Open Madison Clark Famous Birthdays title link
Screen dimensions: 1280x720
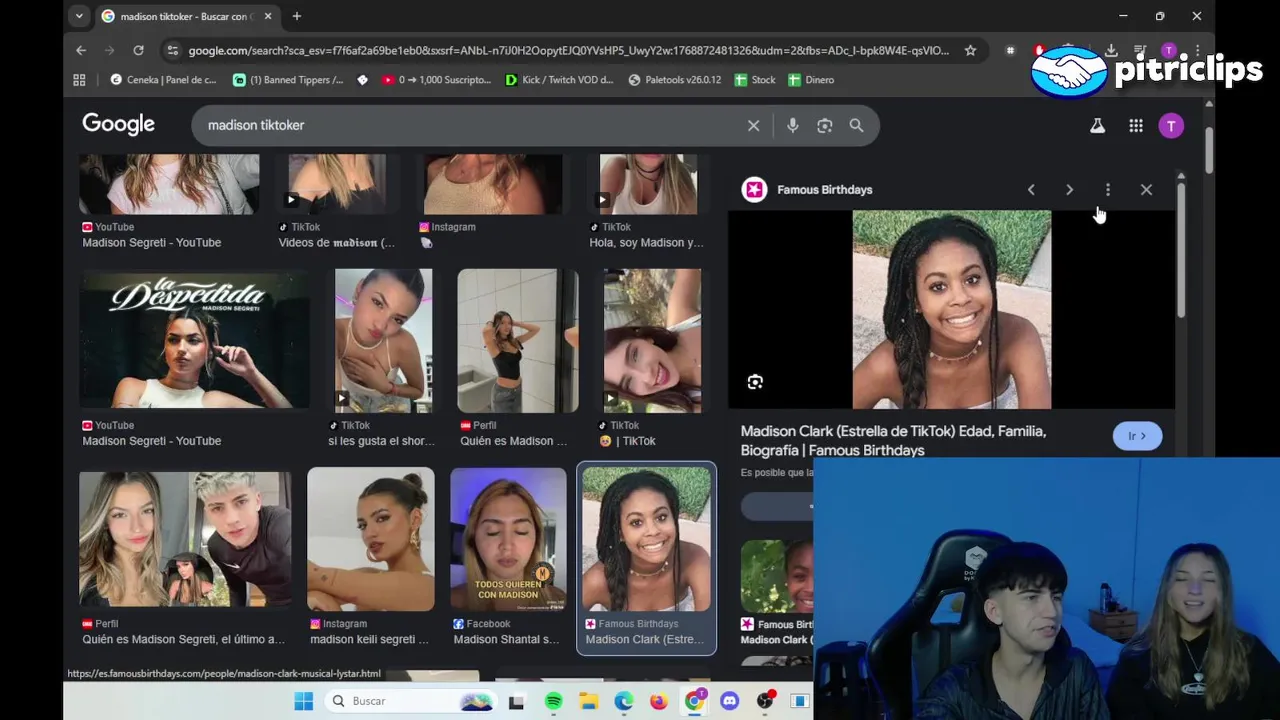coord(893,441)
